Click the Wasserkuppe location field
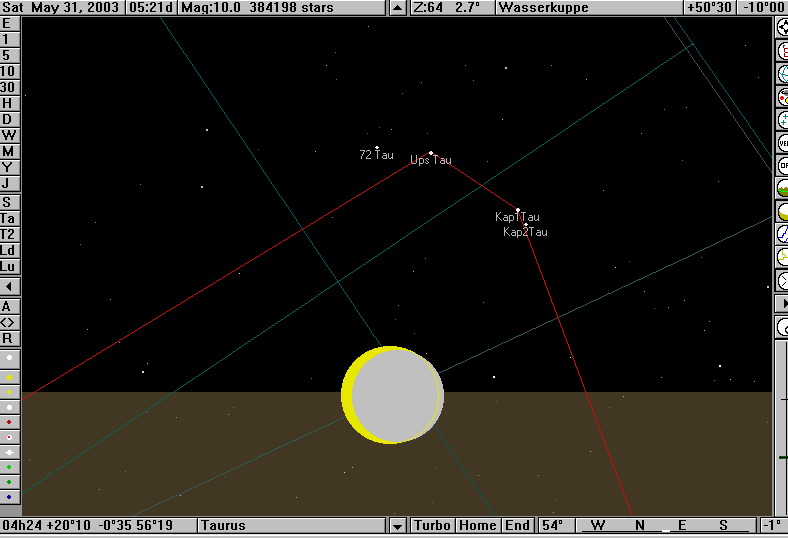This screenshot has height=538, width=788. coord(586,8)
